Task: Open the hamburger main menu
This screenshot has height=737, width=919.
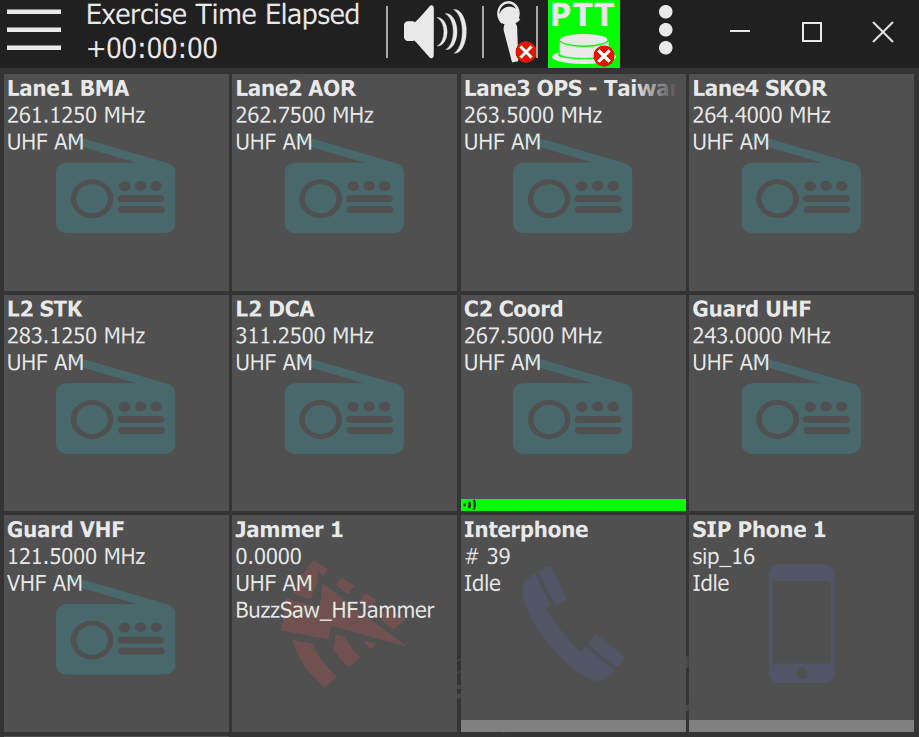Action: point(34,30)
